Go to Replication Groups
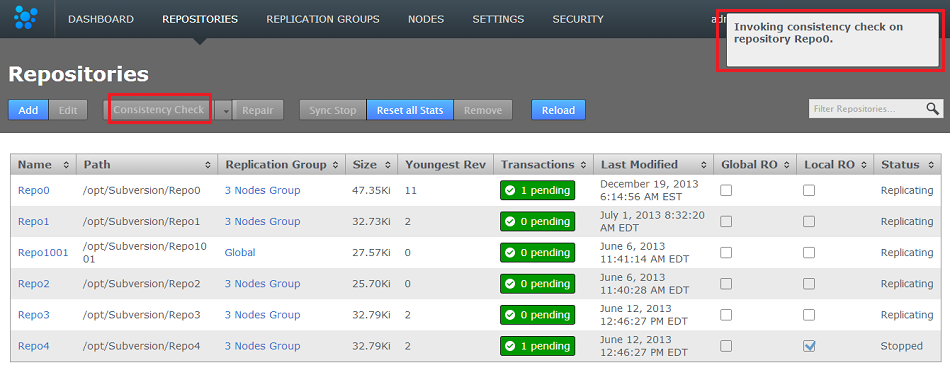 coord(323,19)
